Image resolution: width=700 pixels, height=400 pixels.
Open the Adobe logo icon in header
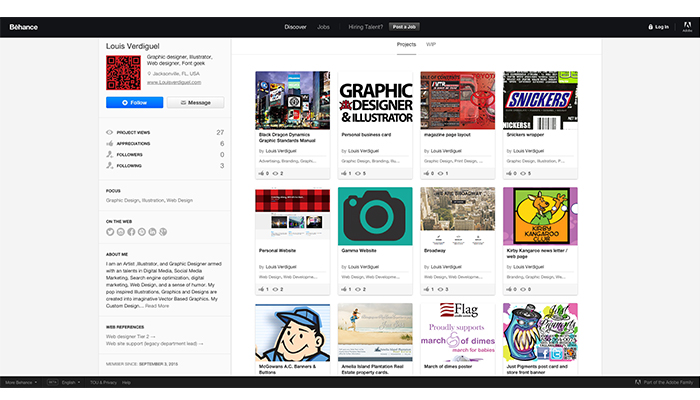(688, 27)
